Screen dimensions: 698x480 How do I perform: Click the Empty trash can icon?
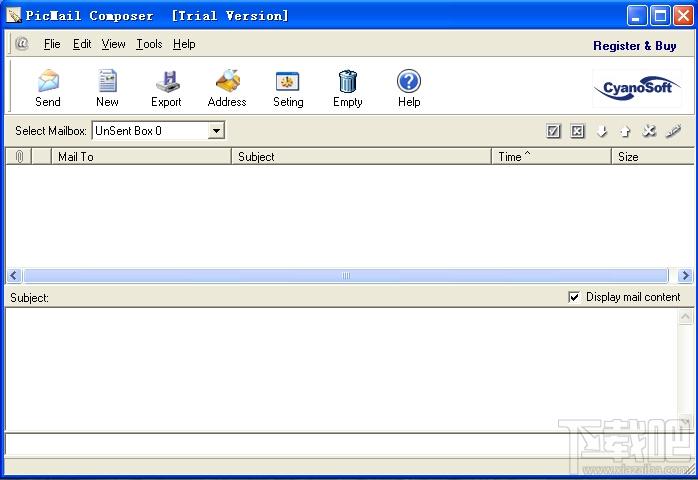348,89
